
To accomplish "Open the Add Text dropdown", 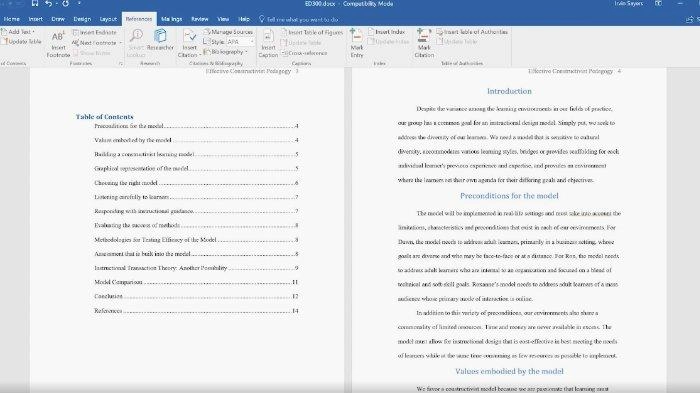I will coord(18,32).
